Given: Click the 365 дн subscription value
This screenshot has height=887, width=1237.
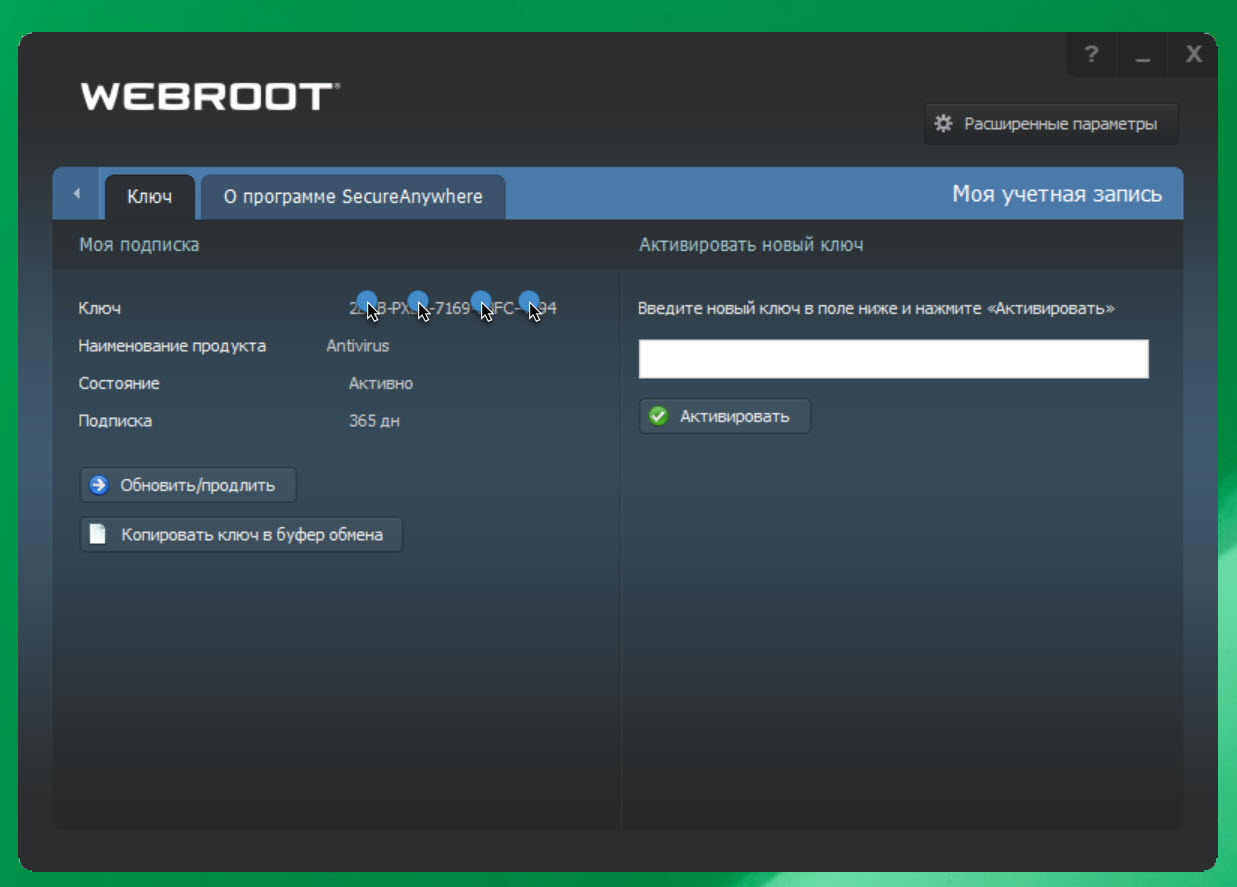Looking at the screenshot, I should [x=374, y=421].
